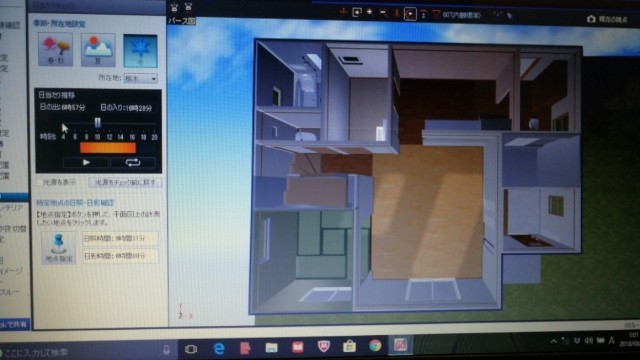Open File Explorer from taskbar
The height and width of the screenshot is (360, 640).
pyautogui.click(x=271, y=347)
